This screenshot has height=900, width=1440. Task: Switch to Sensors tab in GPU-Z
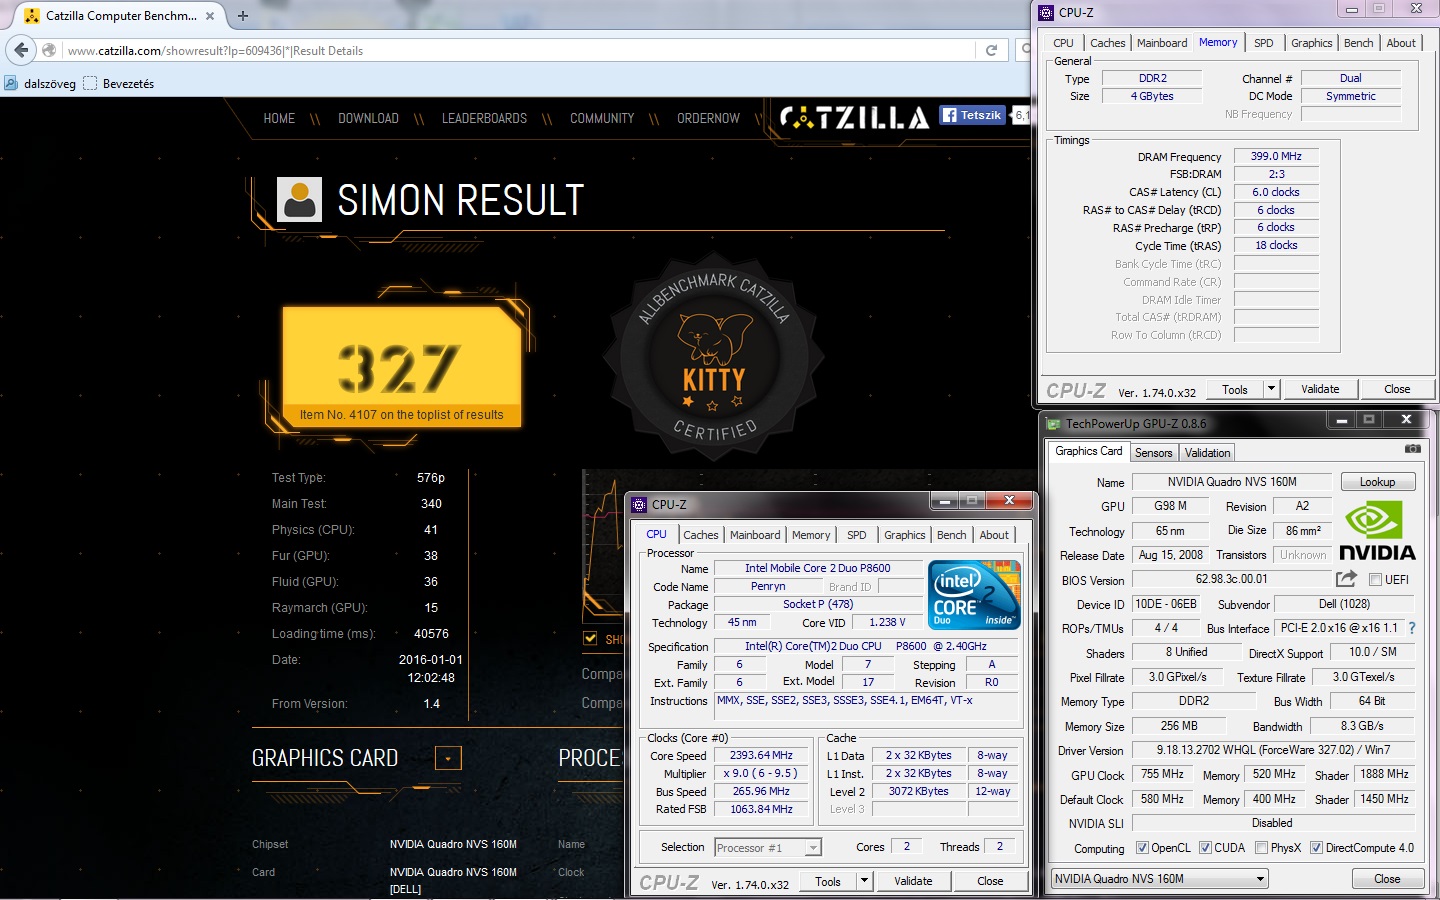pos(1153,453)
